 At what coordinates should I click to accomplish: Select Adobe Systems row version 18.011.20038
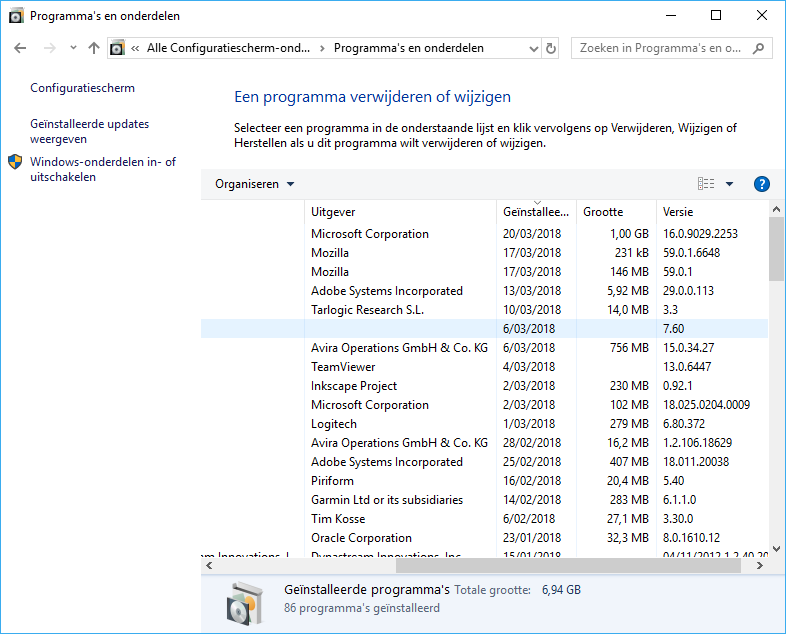point(484,462)
